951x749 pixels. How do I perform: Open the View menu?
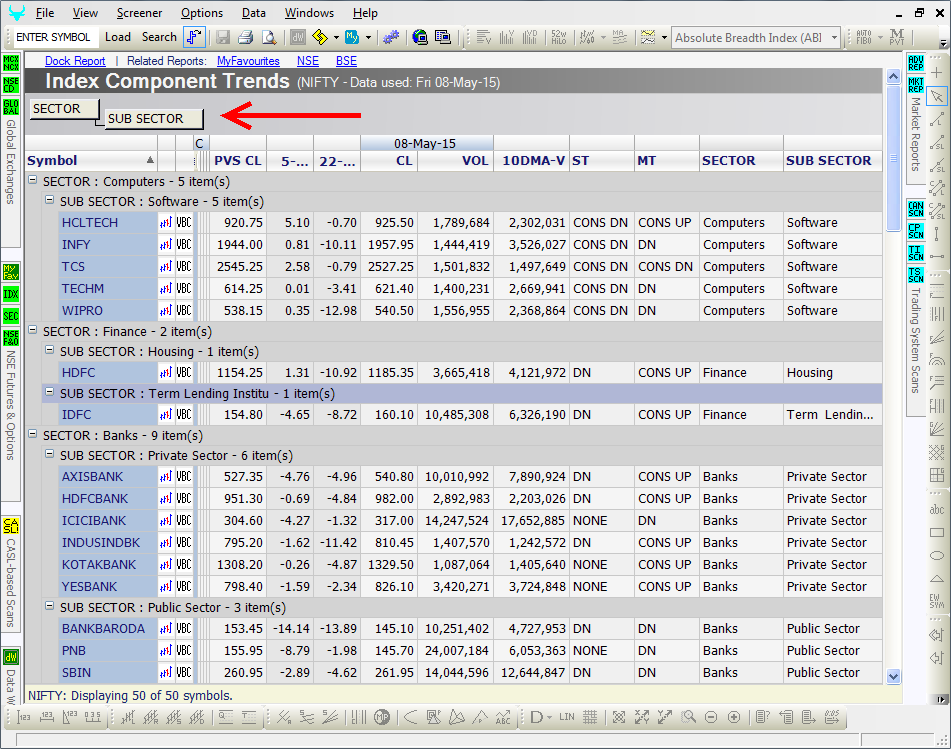(x=85, y=13)
